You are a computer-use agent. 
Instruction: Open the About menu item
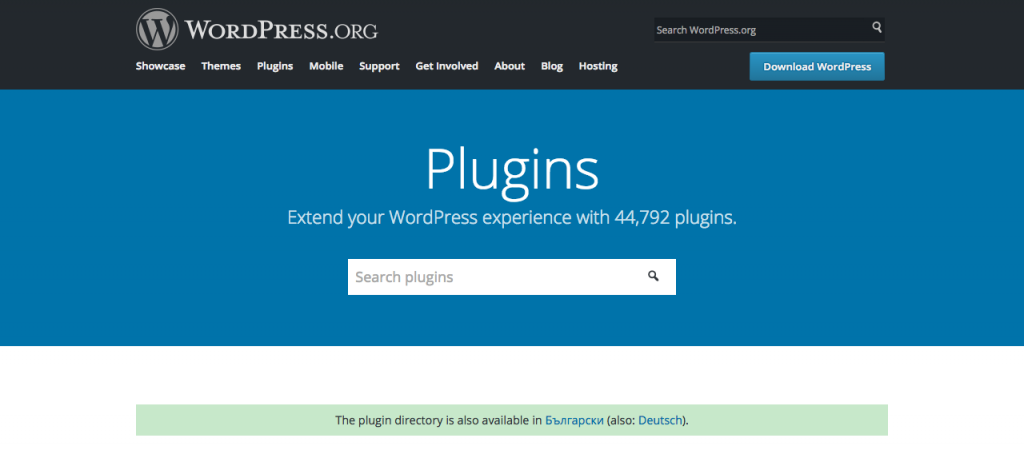(x=509, y=66)
